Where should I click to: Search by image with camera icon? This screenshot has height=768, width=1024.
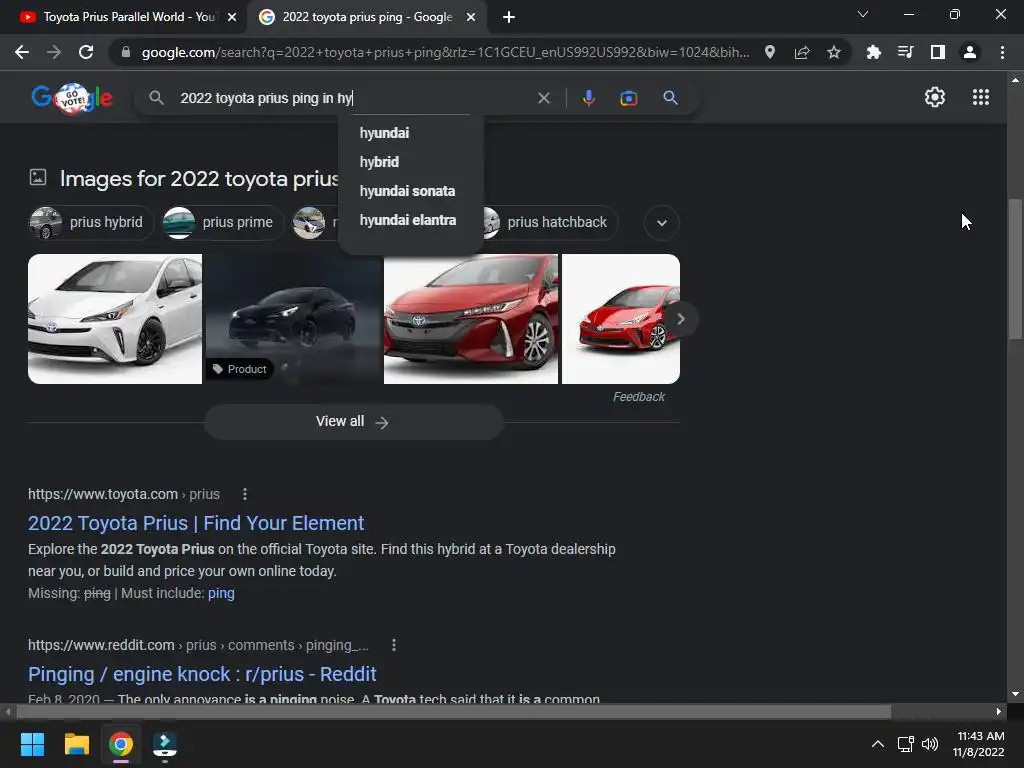tap(628, 98)
